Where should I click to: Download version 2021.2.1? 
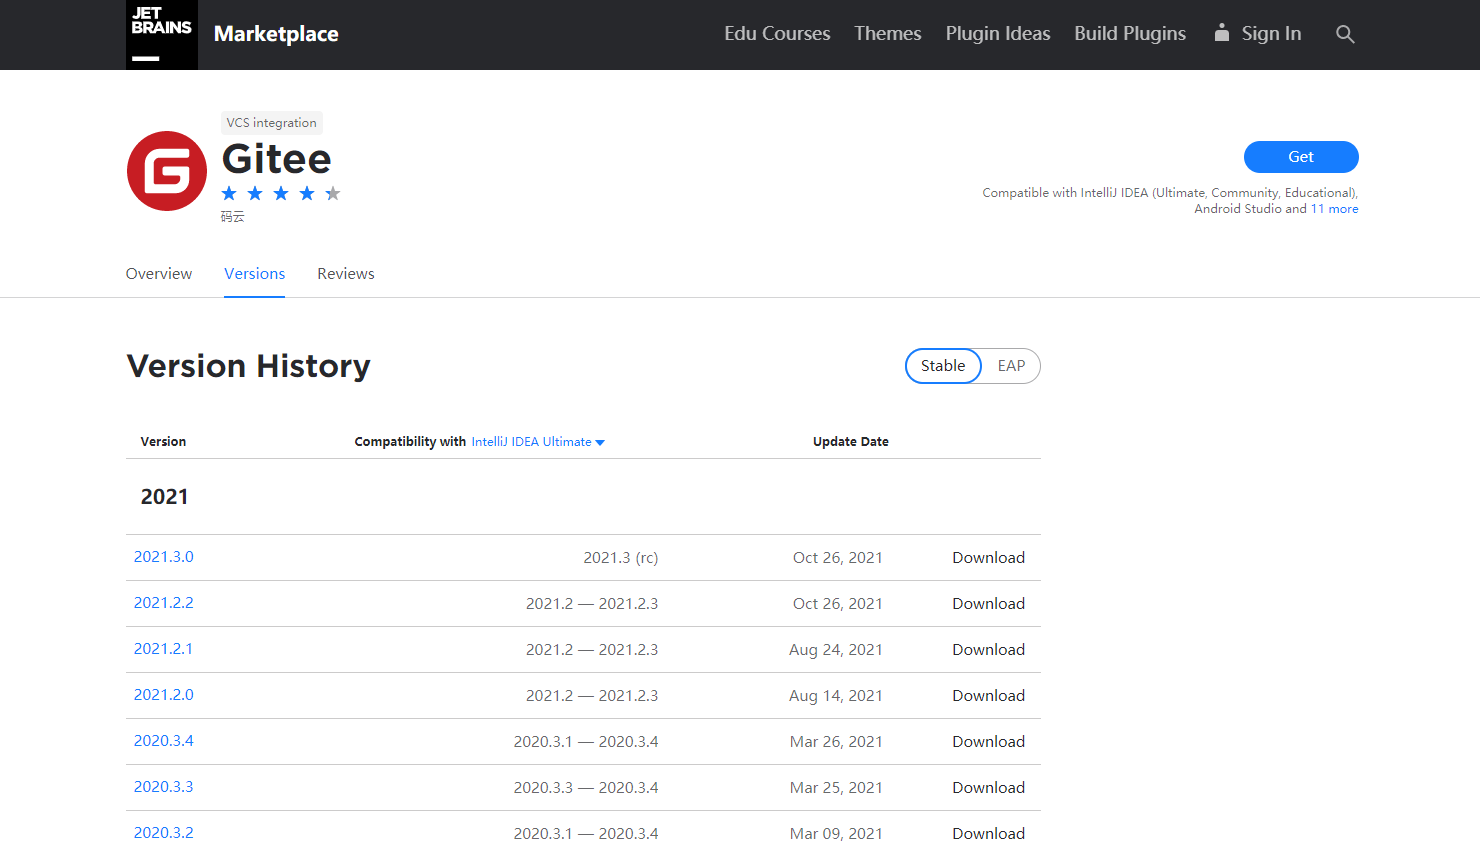[988, 650]
